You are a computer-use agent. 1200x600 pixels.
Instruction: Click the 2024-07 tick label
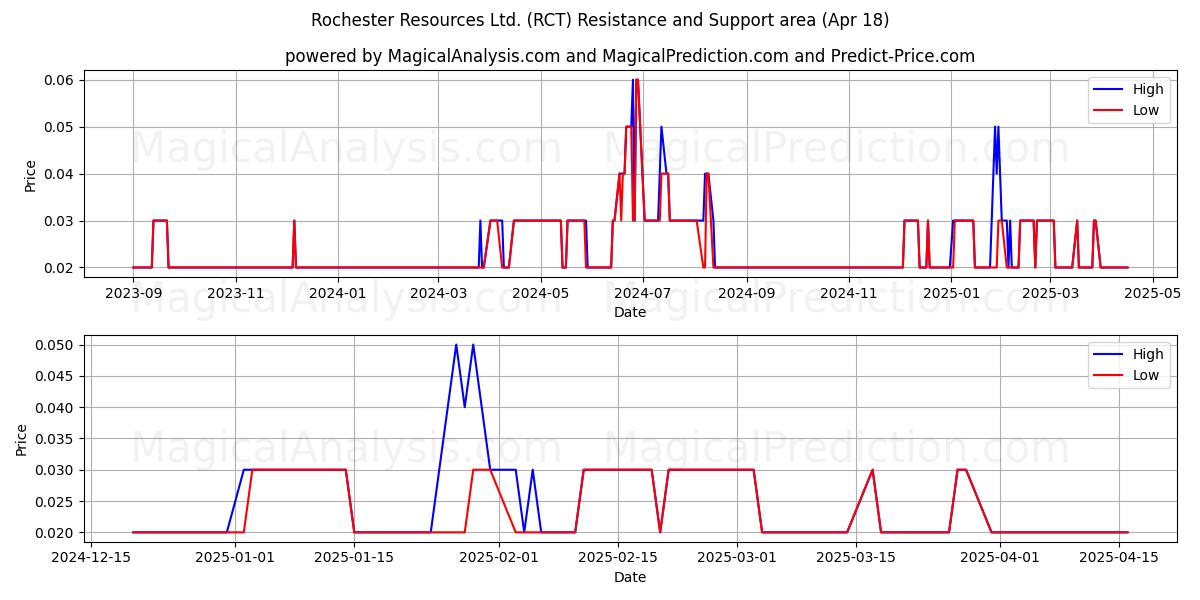pyautogui.click(x=642, y=293)
